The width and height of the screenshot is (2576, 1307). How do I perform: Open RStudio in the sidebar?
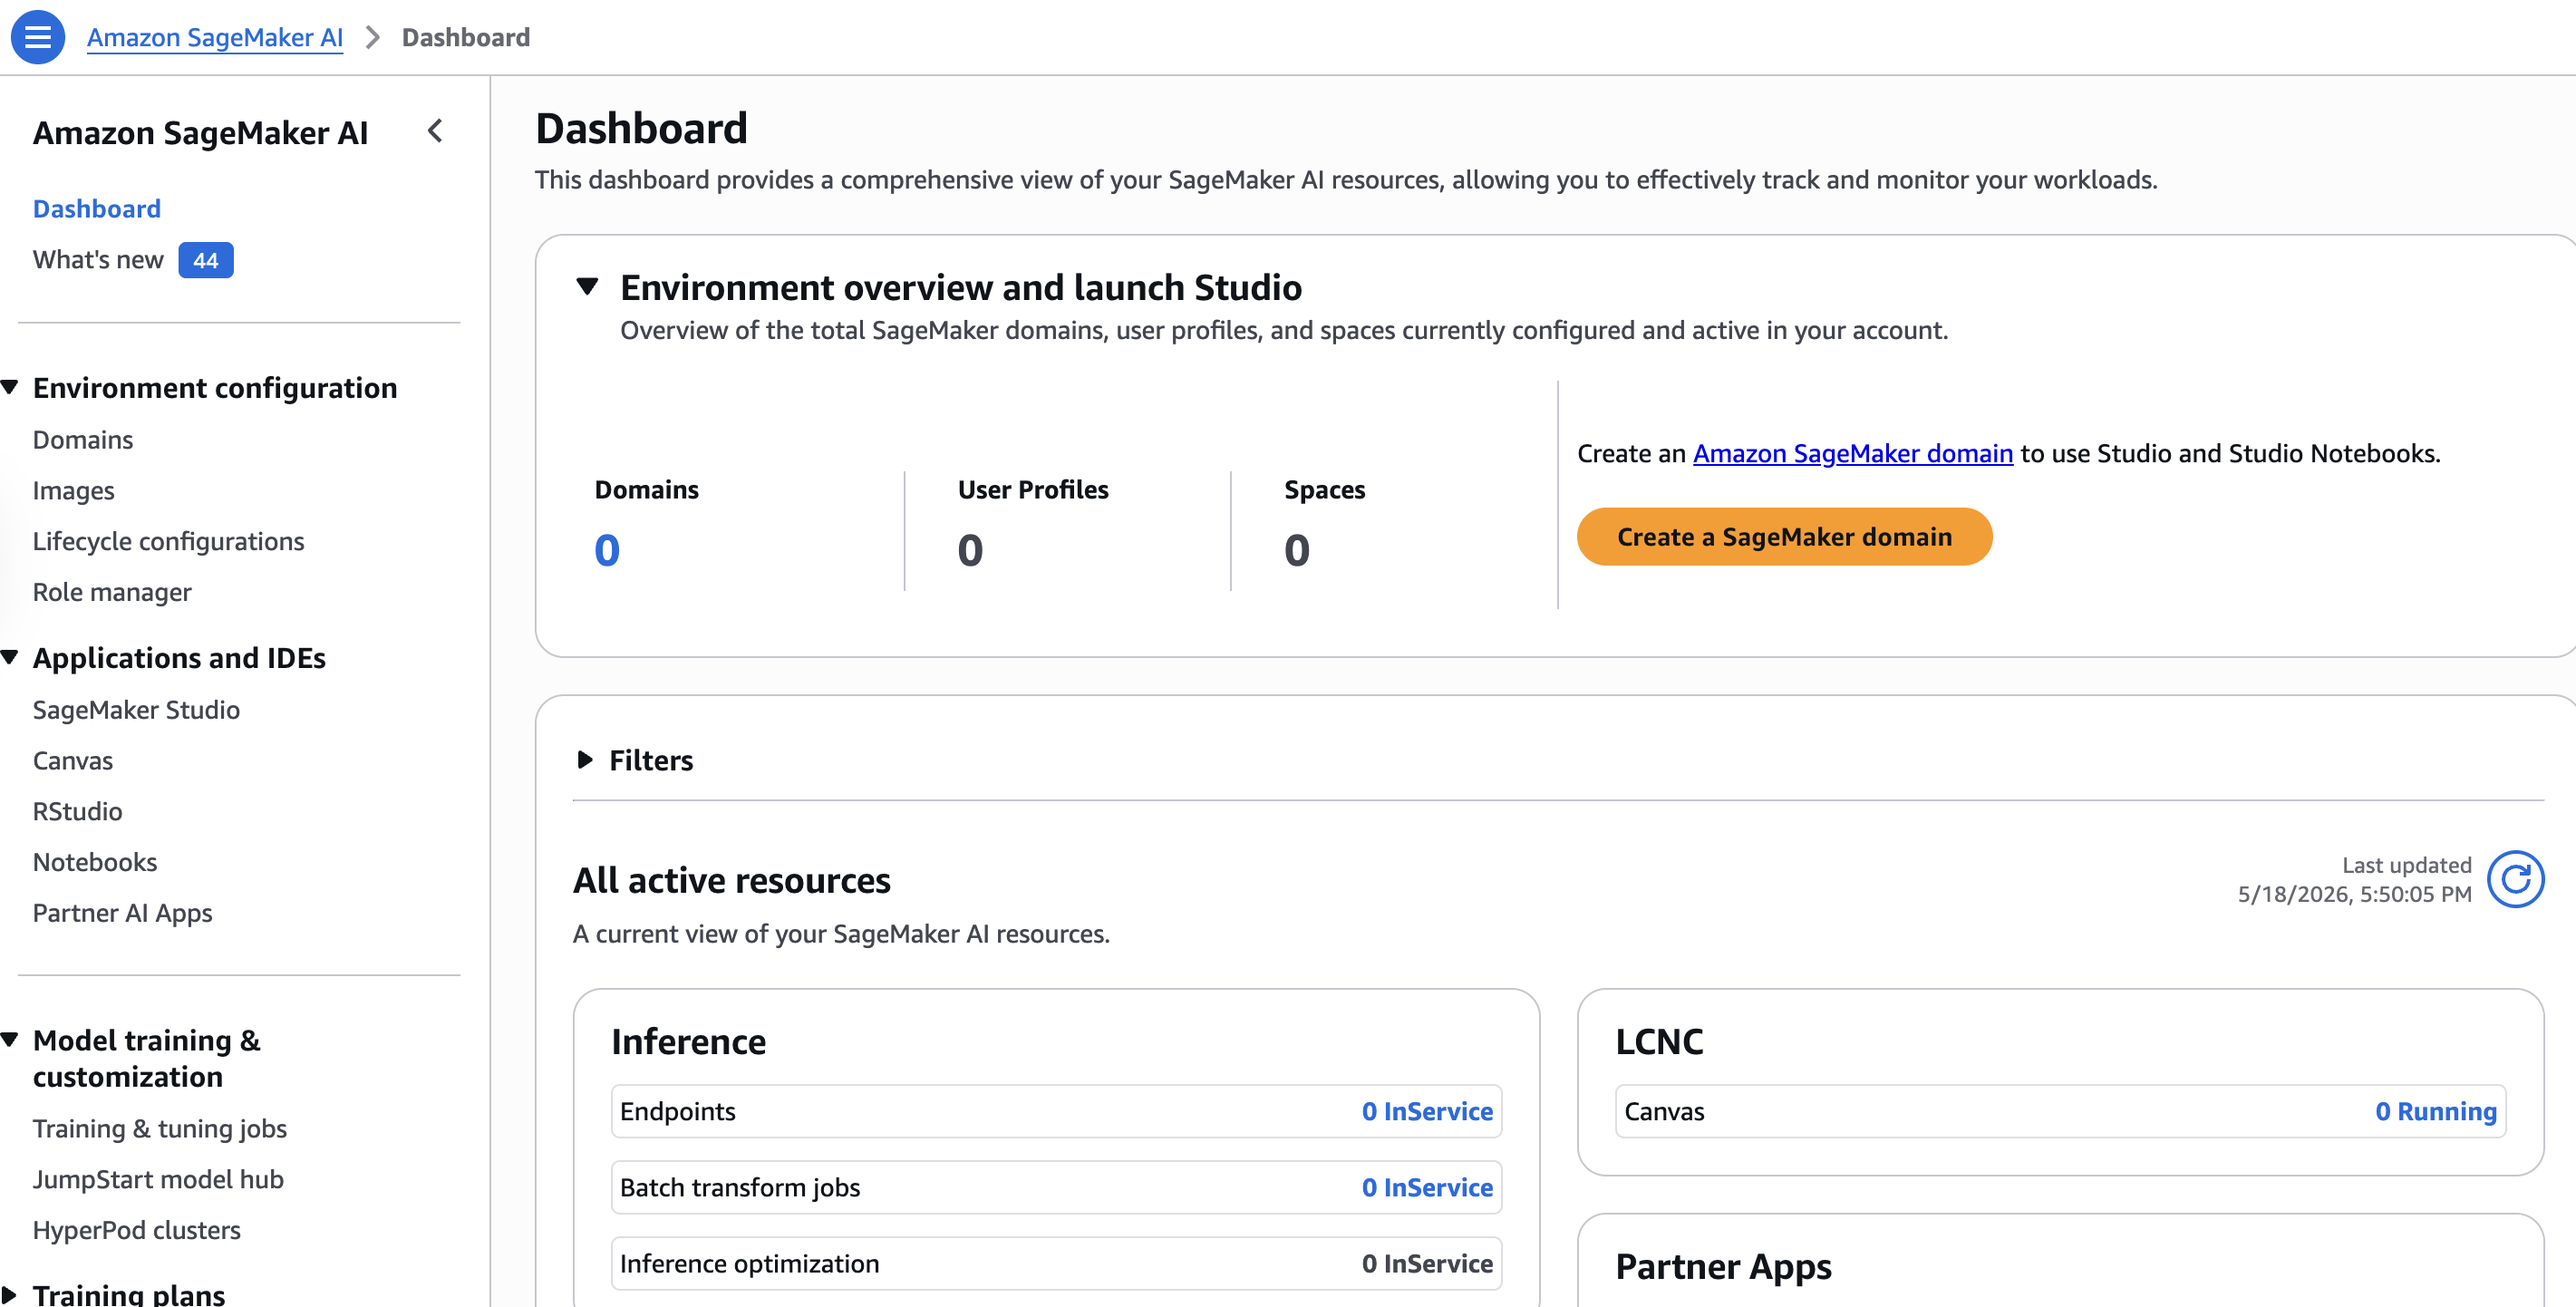[x=78, y=811]
